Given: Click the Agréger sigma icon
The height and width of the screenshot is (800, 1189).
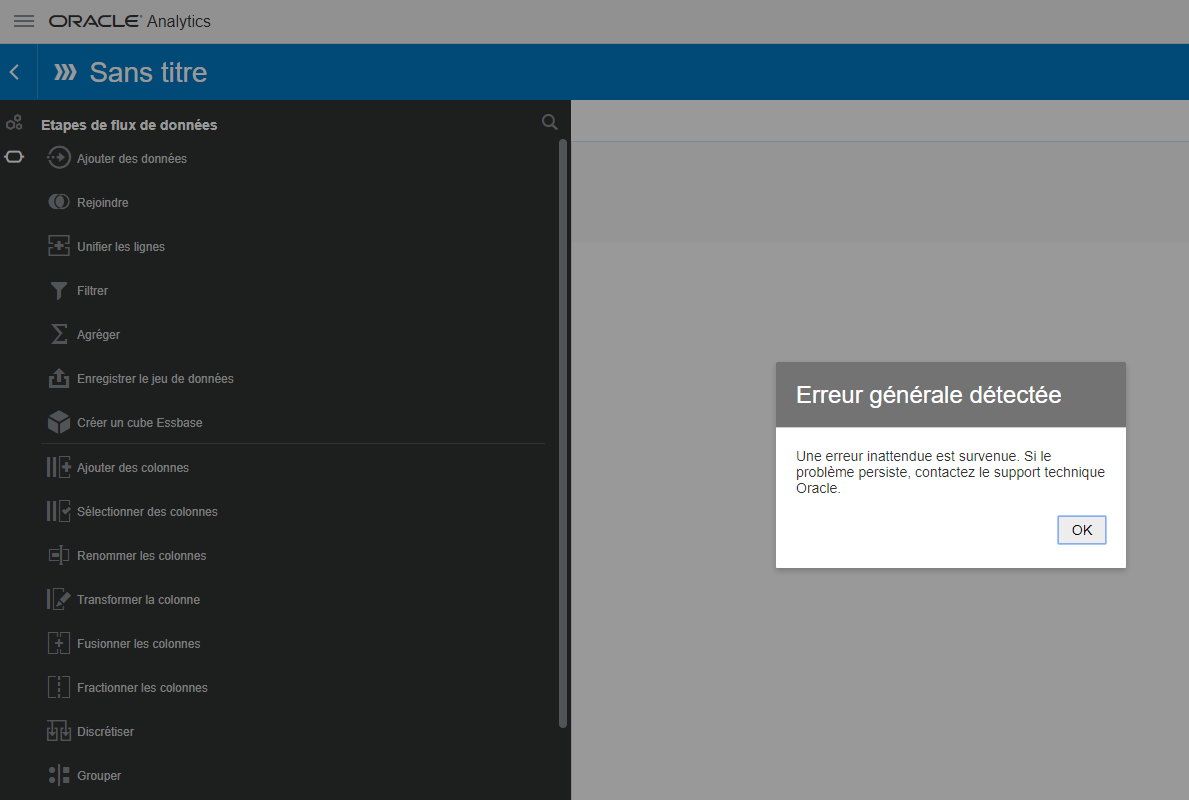Looking at the screenshot, I should (58, 334).
